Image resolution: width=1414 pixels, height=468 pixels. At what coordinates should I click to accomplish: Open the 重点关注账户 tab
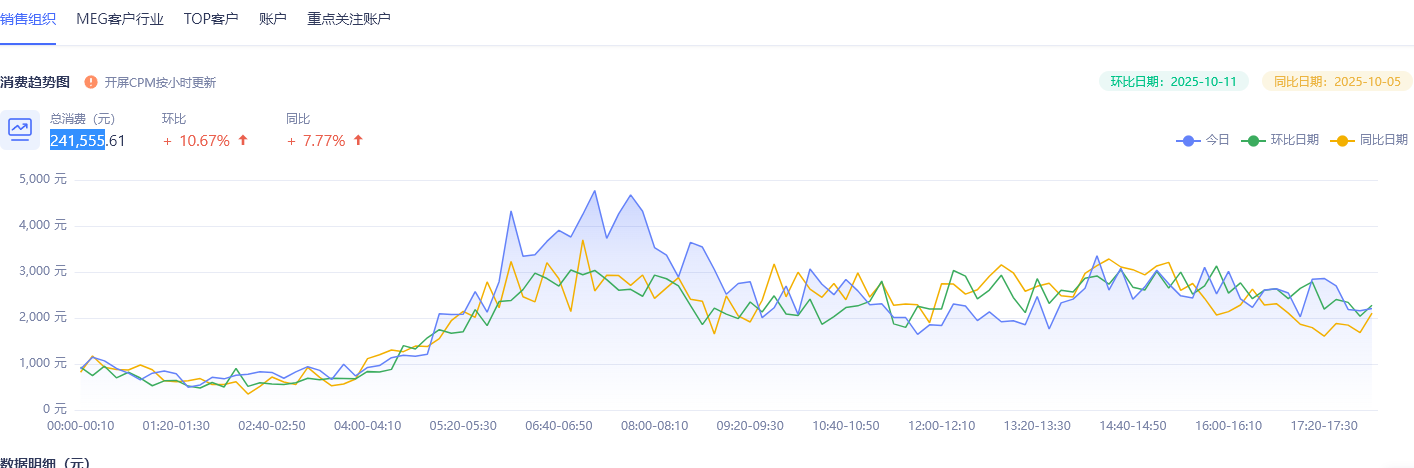point(349,19)
